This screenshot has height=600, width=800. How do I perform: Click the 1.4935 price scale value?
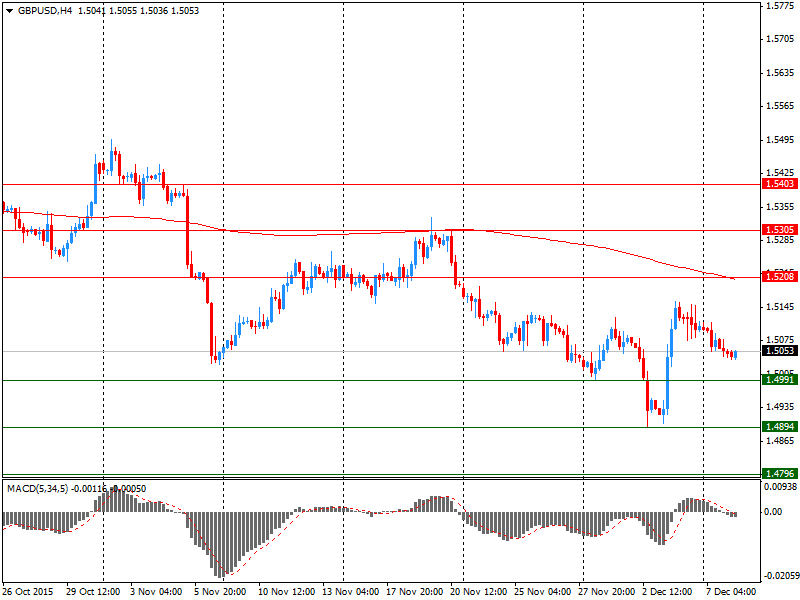coord(781,407)
